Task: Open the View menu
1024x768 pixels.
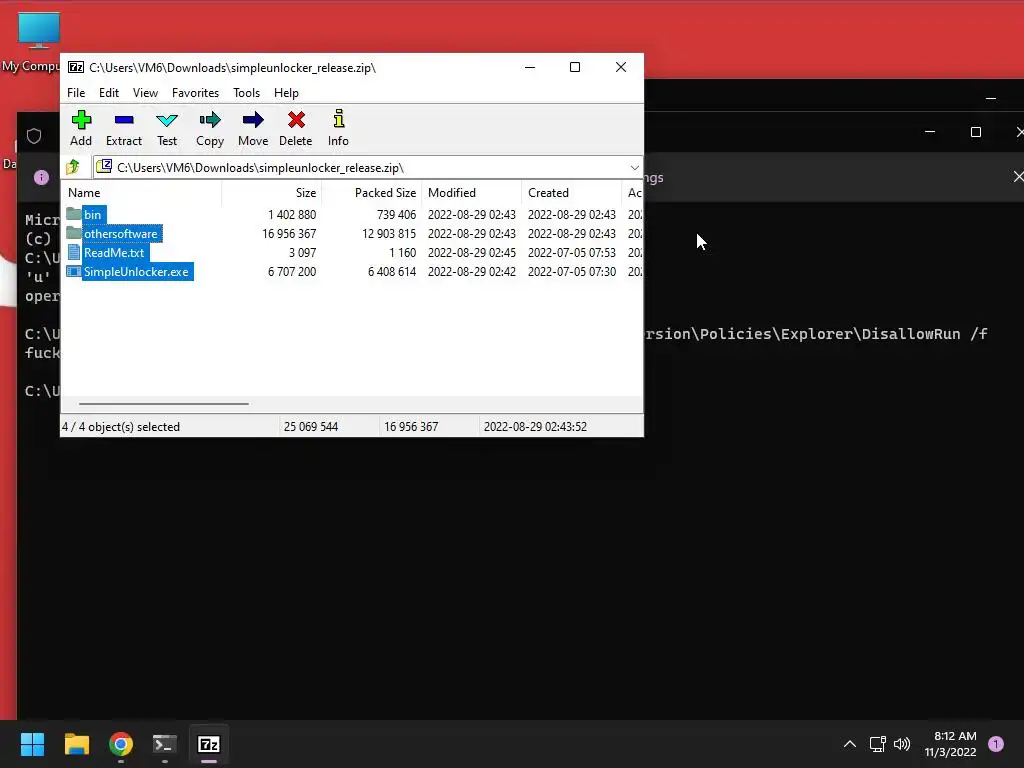Action: [145, 93]
